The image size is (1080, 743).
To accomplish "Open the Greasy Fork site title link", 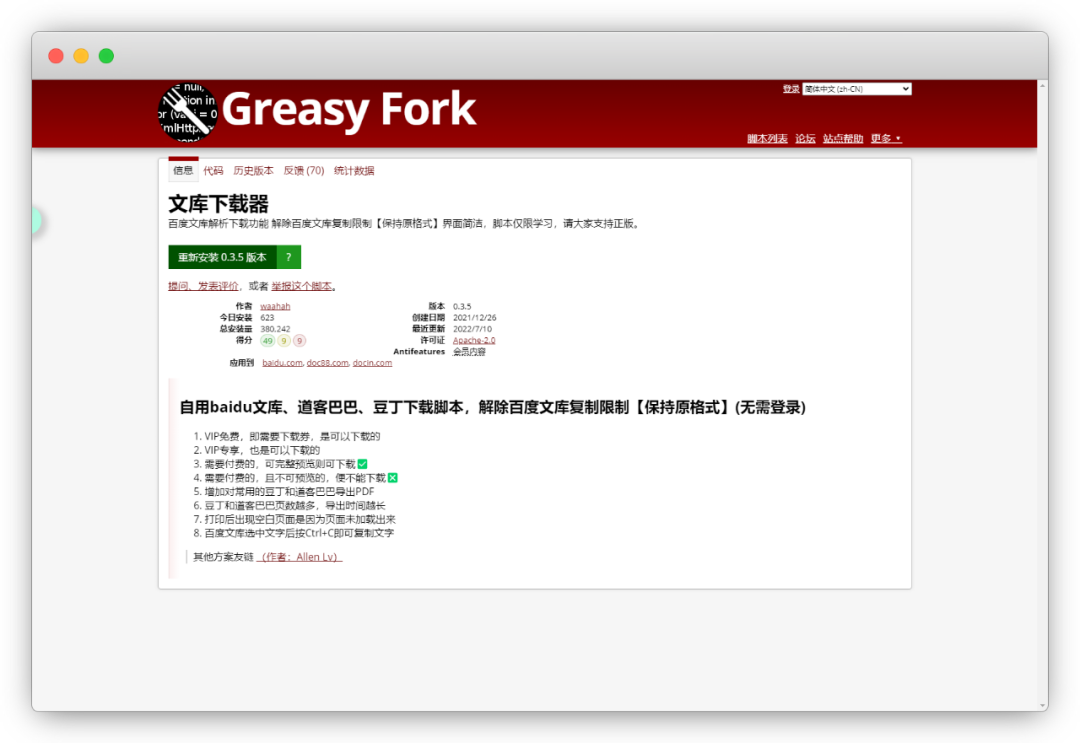I will pos(349,109).
